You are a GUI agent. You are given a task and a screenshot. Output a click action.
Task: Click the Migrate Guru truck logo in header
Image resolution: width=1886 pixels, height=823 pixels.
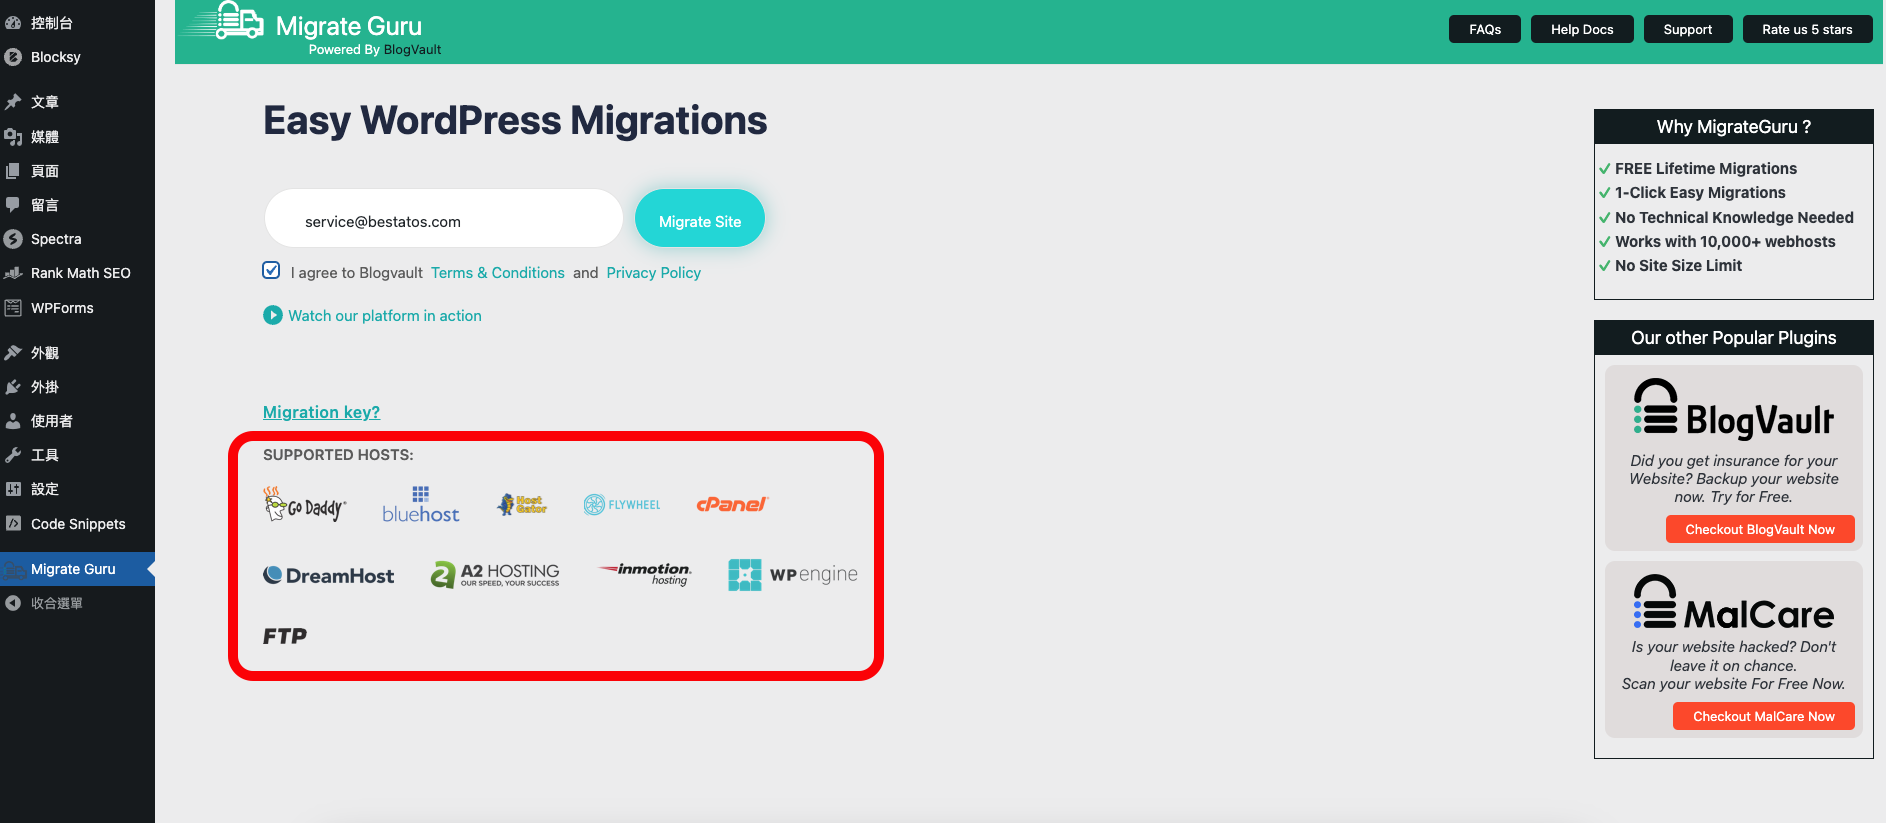click(224, 20)
